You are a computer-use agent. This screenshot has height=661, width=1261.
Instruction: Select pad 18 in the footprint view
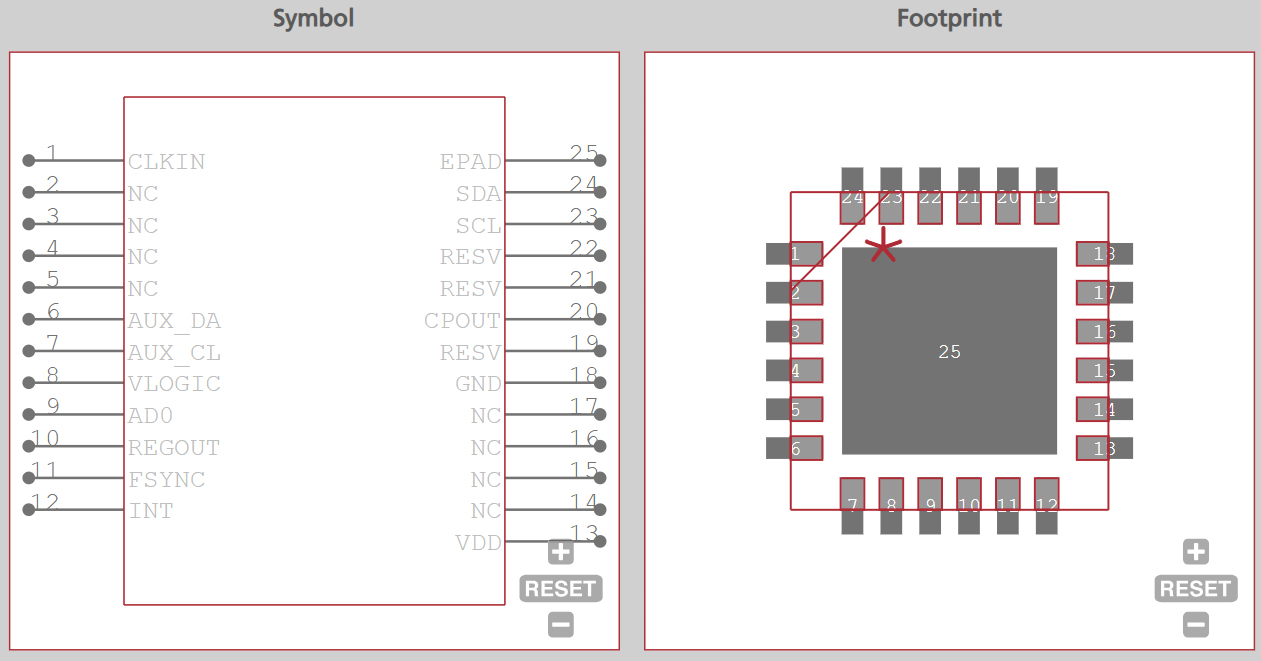click(x=1104, y=254)
